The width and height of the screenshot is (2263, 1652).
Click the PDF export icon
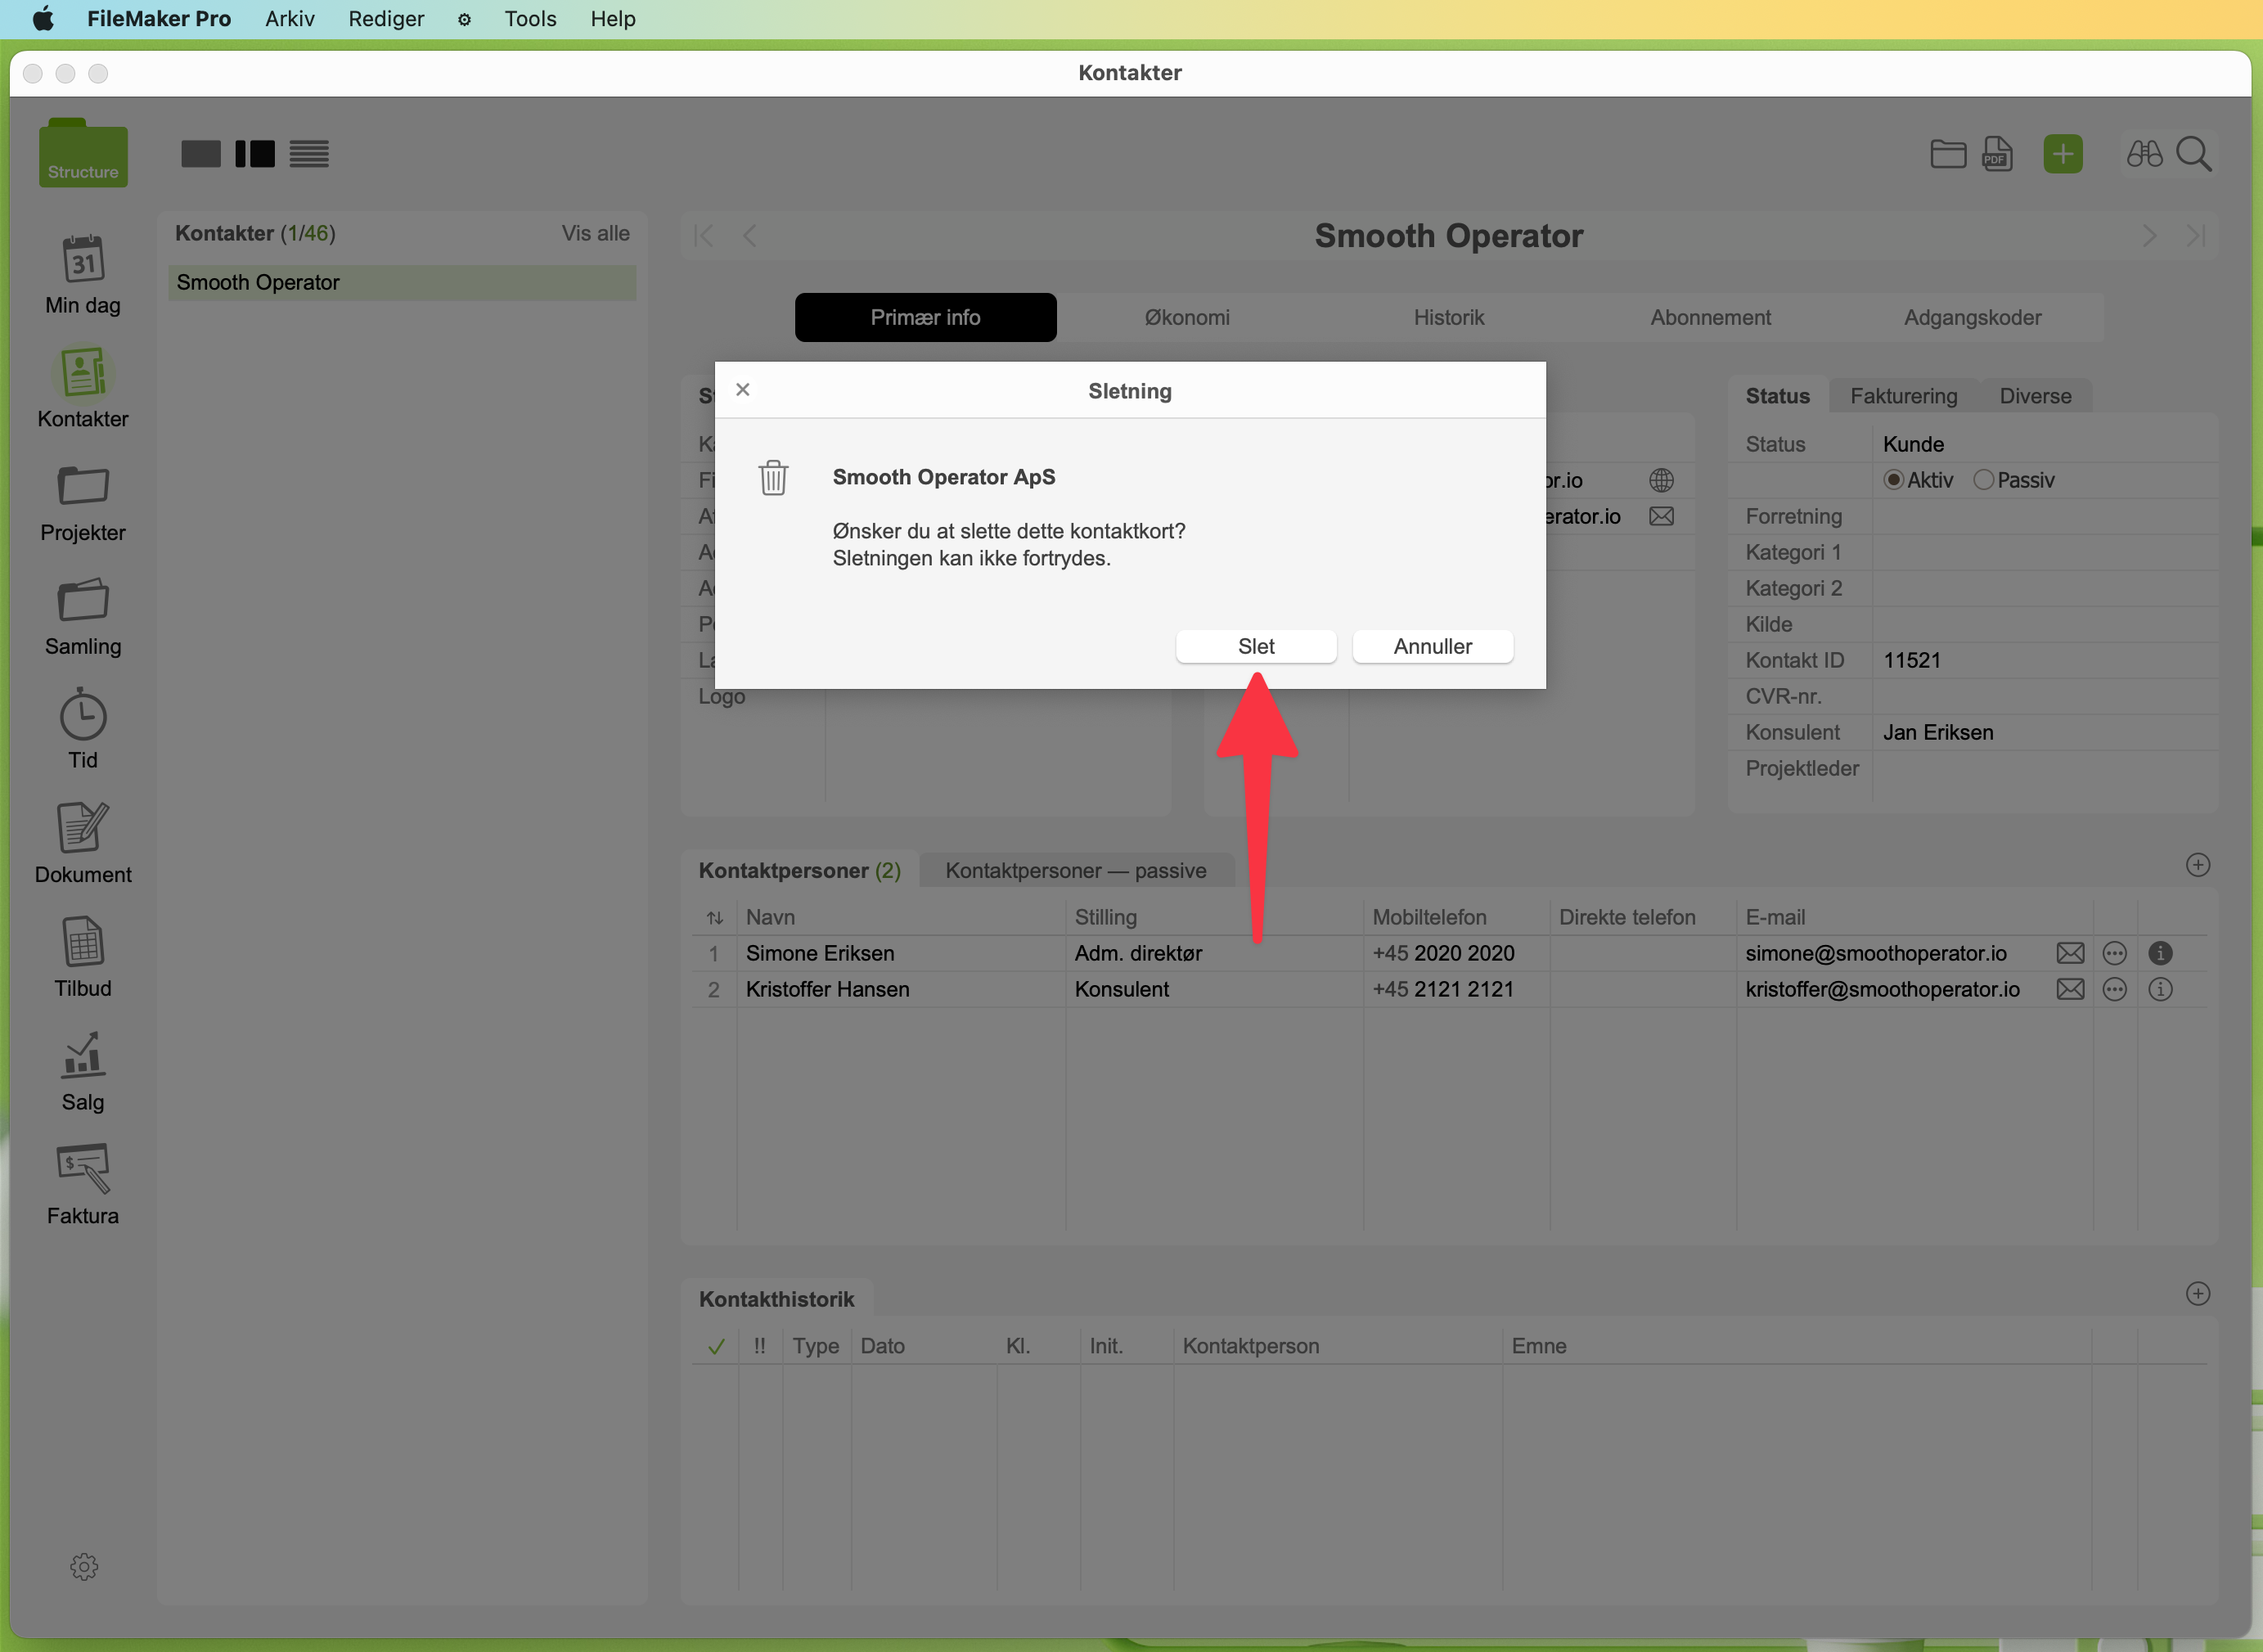pyautogui.click(x=1996, y=154)
